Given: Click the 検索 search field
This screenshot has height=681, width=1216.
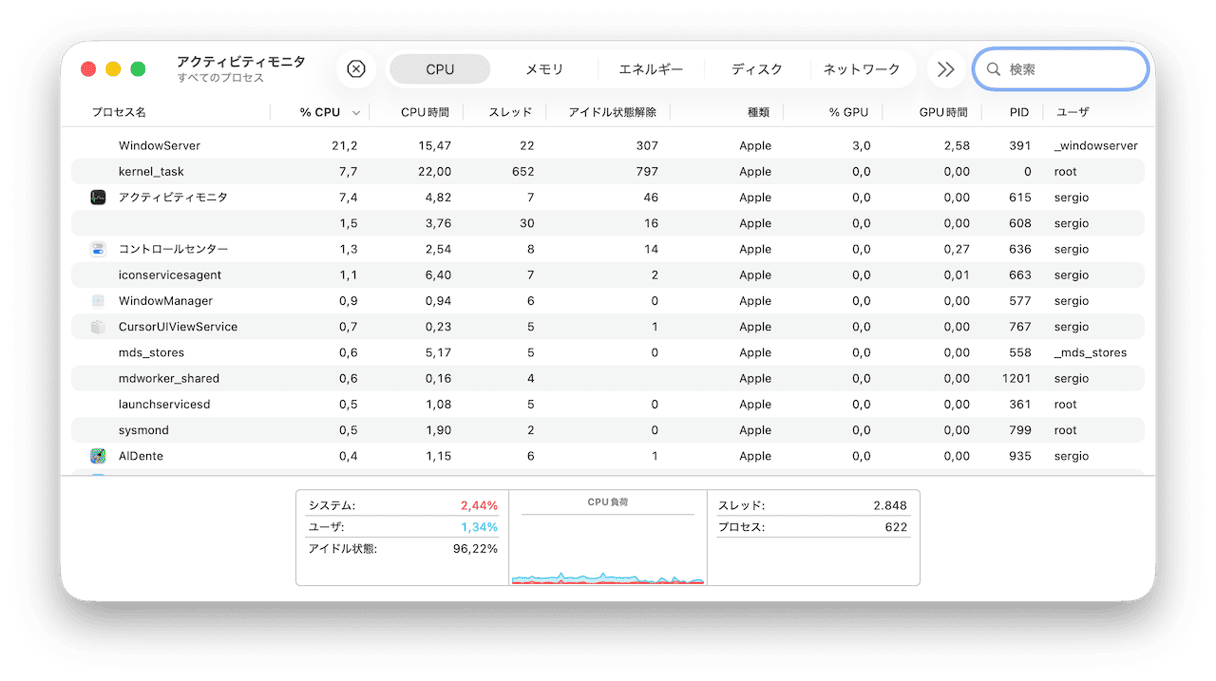Looking at the screenshot, I should (1072, 70).
